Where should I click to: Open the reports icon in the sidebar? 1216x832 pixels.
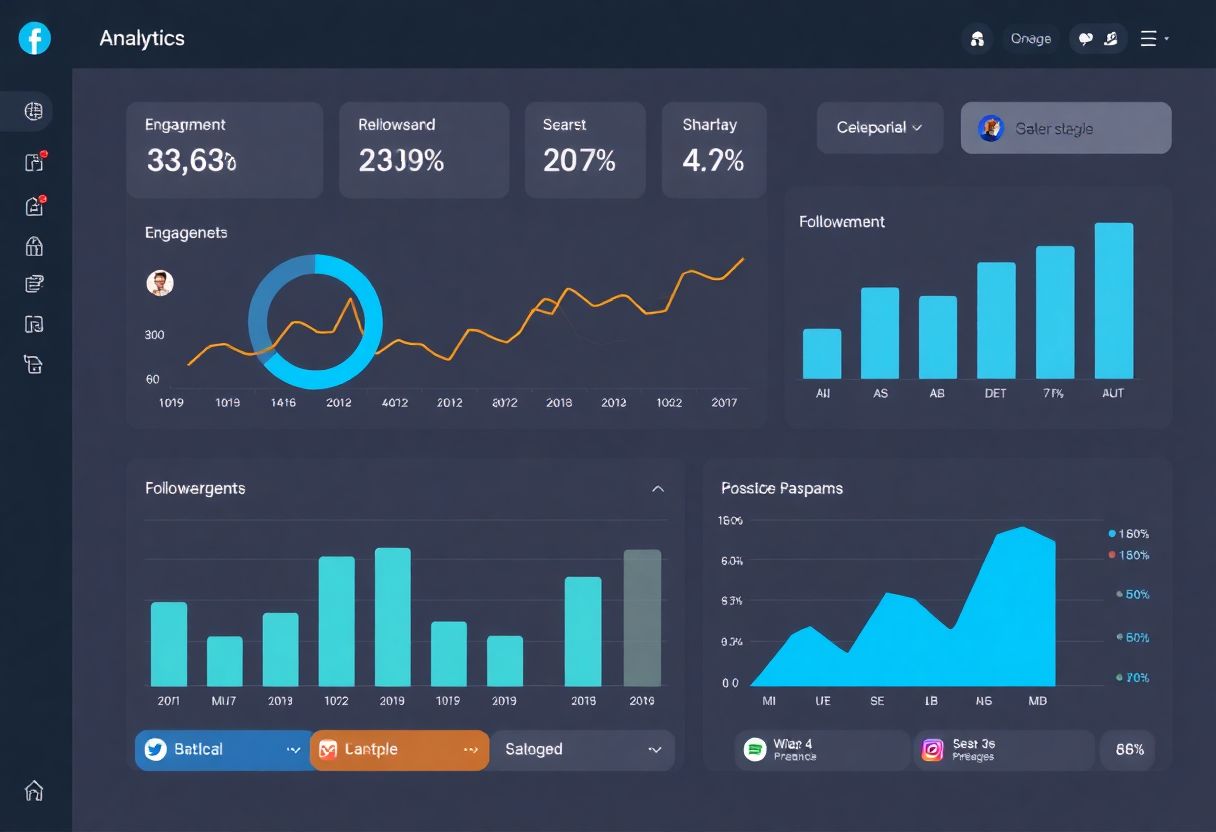coord(34,283)
